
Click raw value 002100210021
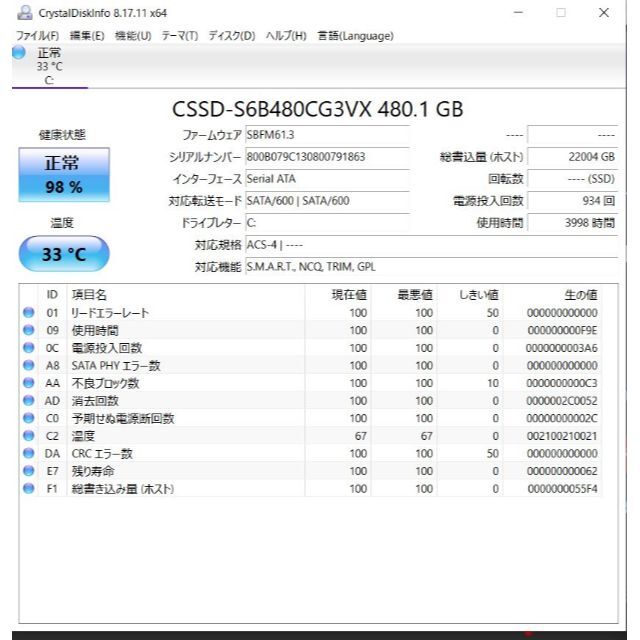coord(562,436)
